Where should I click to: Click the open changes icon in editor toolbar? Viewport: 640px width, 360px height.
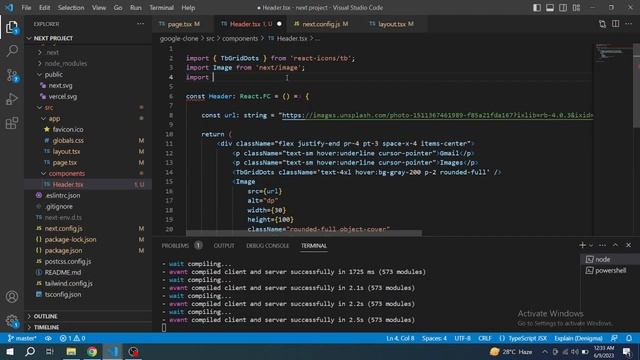click(602, 24)
